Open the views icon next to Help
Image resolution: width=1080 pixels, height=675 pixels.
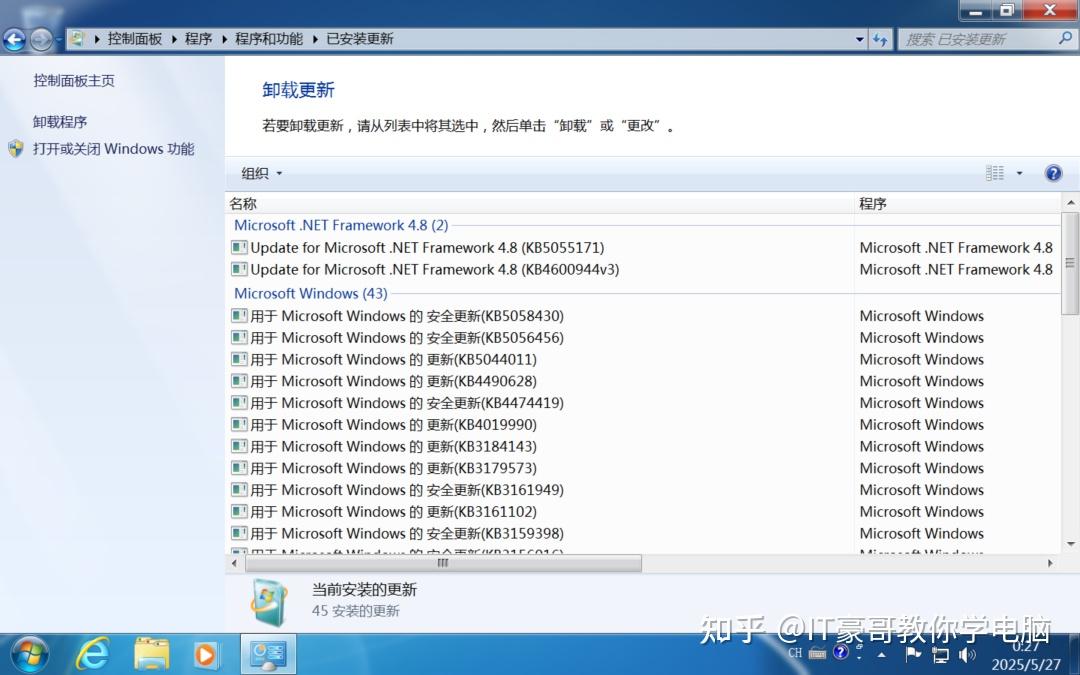[998, 172]
